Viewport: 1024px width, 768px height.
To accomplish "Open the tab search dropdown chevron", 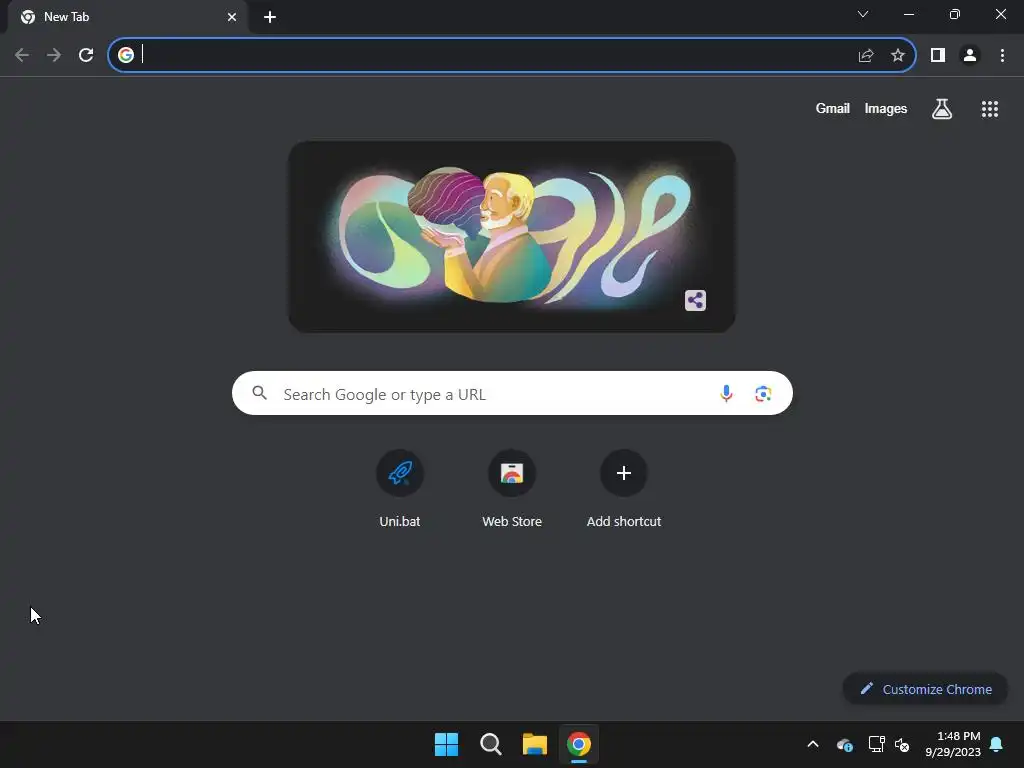I will 863,14.
